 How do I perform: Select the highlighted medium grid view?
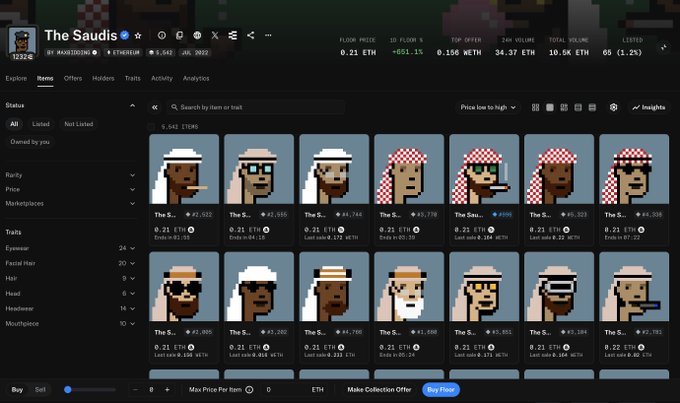(550, 107)
